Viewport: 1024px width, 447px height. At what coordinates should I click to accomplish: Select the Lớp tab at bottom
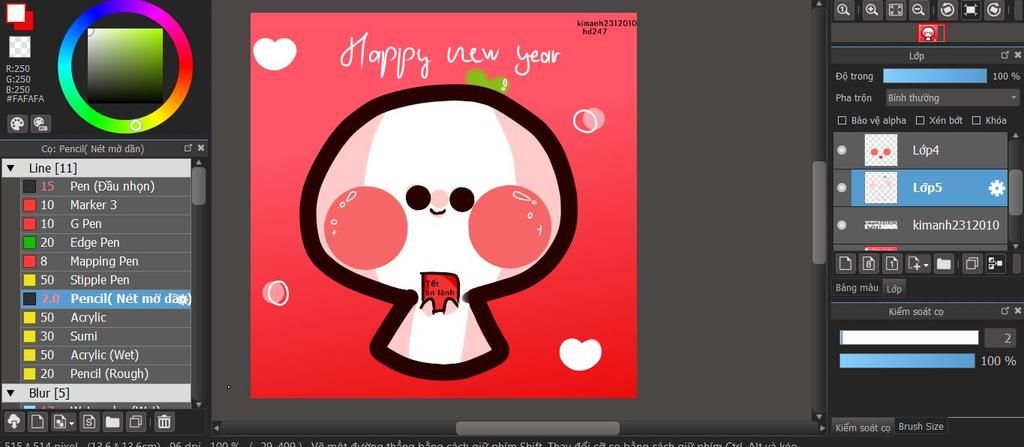[x=894, y=288]
